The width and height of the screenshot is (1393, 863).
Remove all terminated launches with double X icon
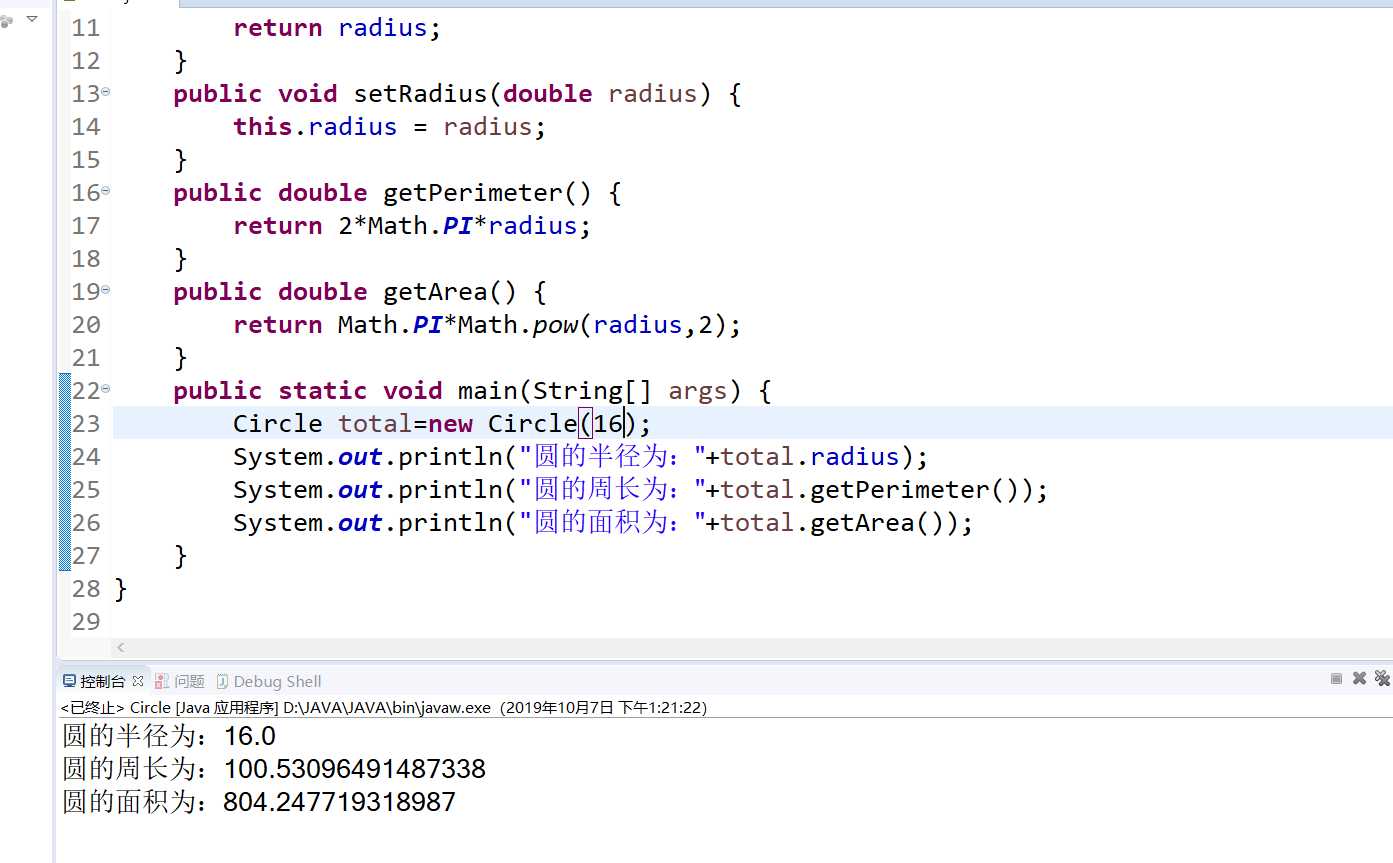1382,678
